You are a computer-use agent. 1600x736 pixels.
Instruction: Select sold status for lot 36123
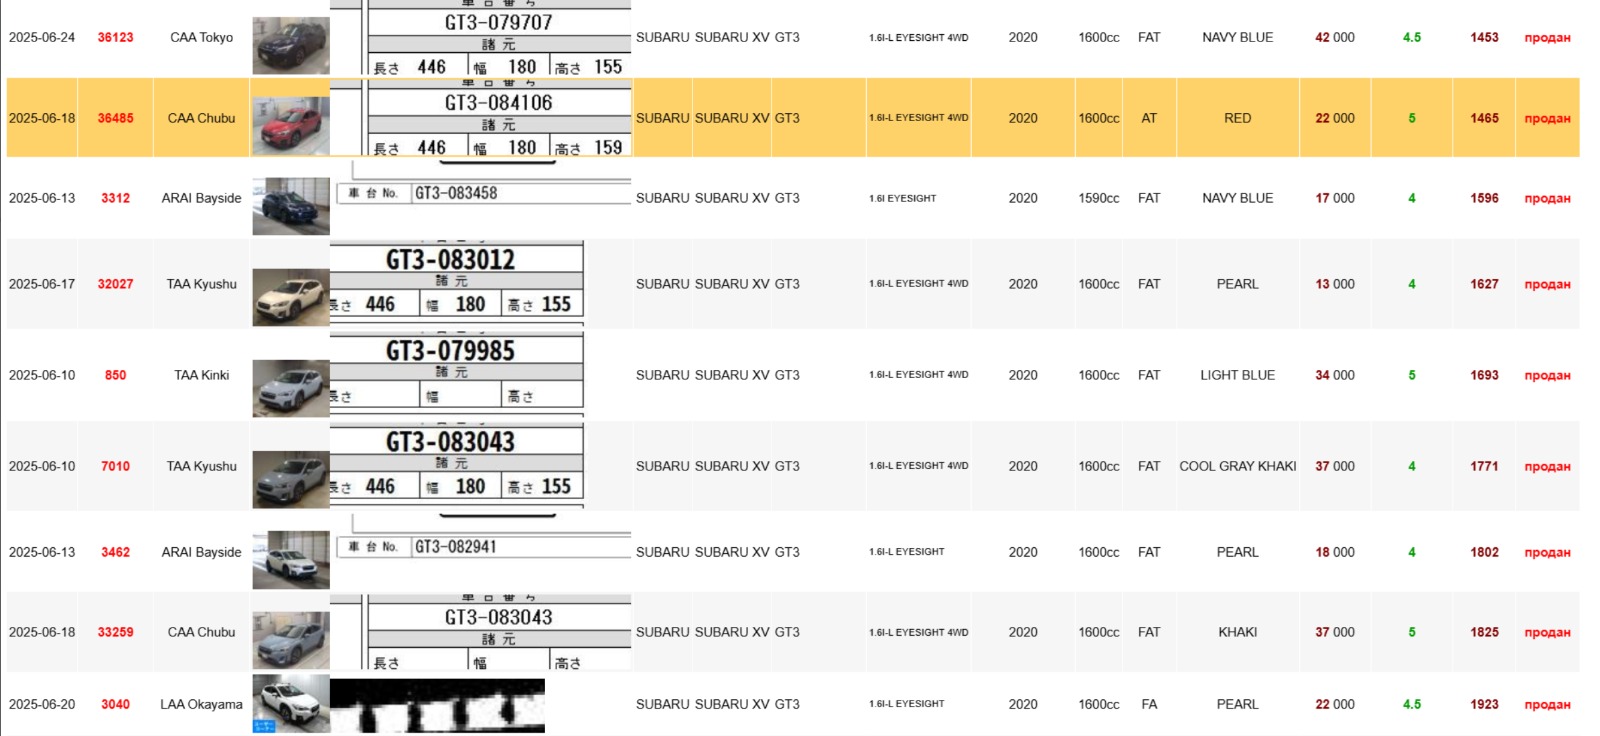[1547, 37]
